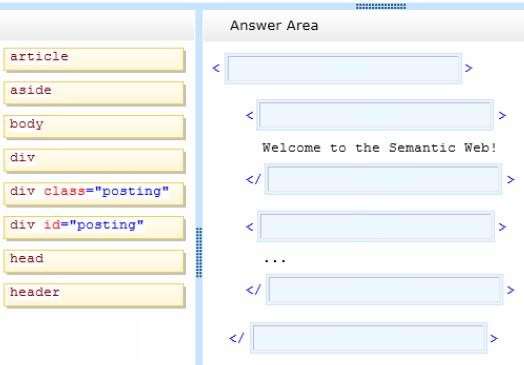524x365 pixels.
Task: Click the ellipsis placeholder text
Action: (275, 260)
